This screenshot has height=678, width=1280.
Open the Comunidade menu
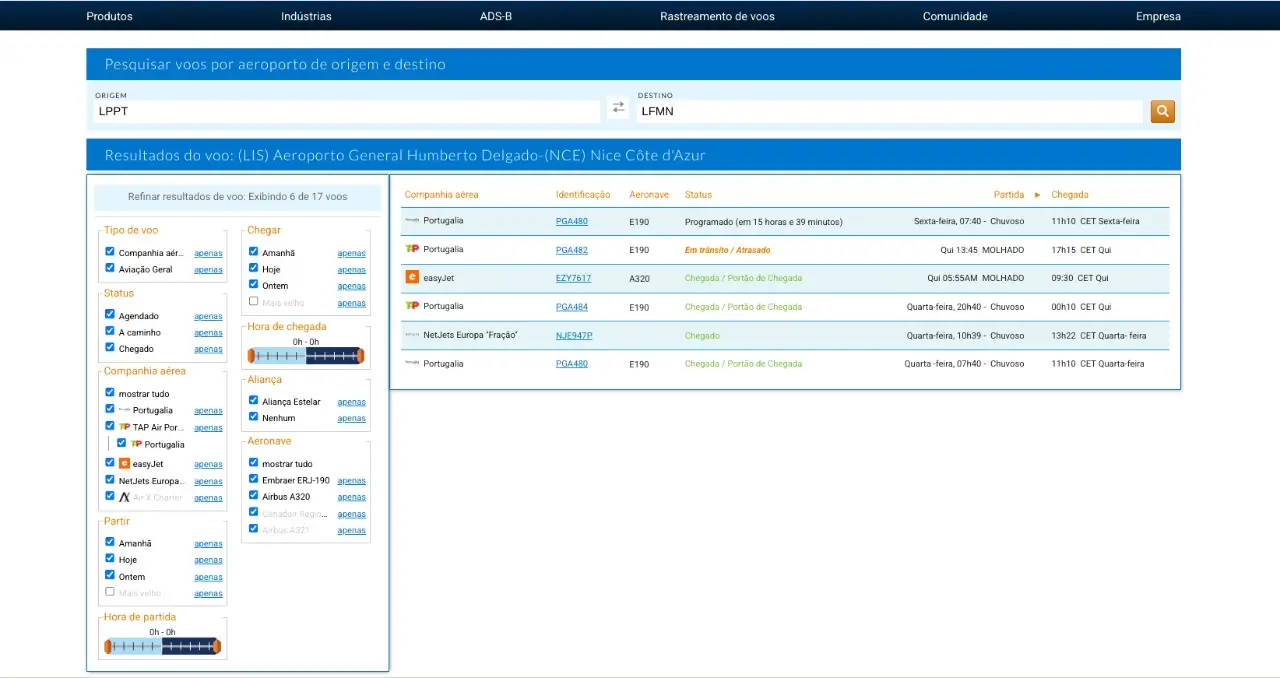pyautogui.click(x=955, y=16)
